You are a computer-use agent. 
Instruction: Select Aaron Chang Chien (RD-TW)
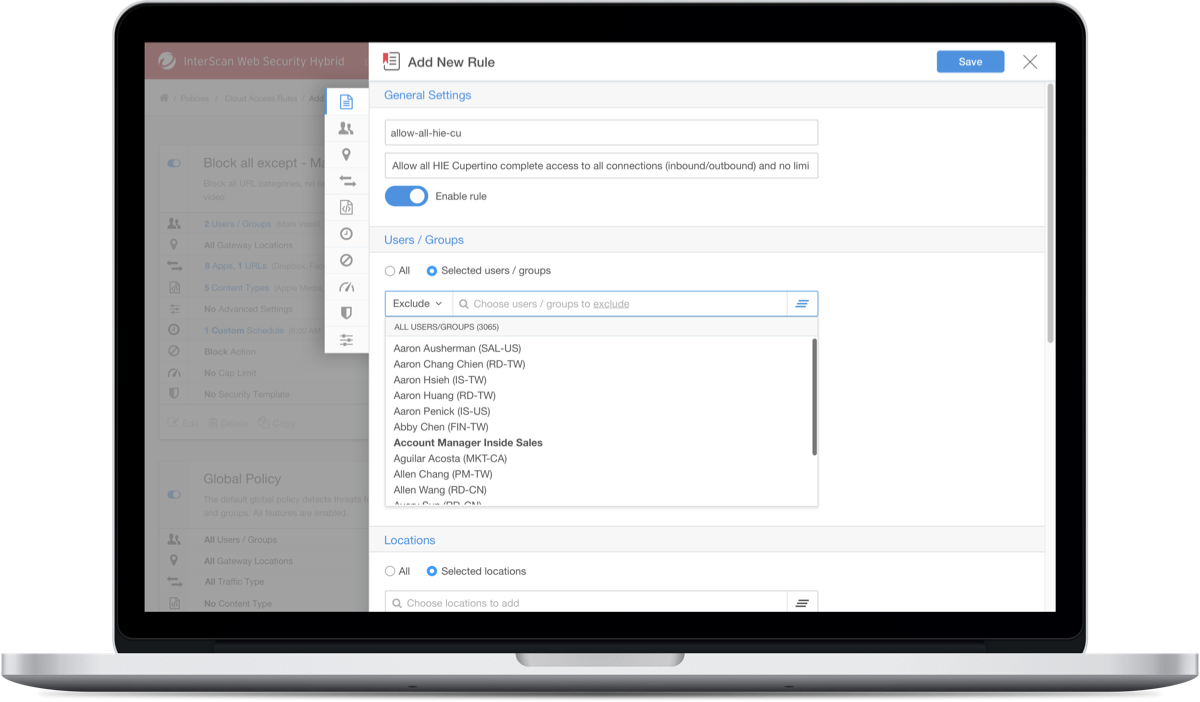(459, 364)
